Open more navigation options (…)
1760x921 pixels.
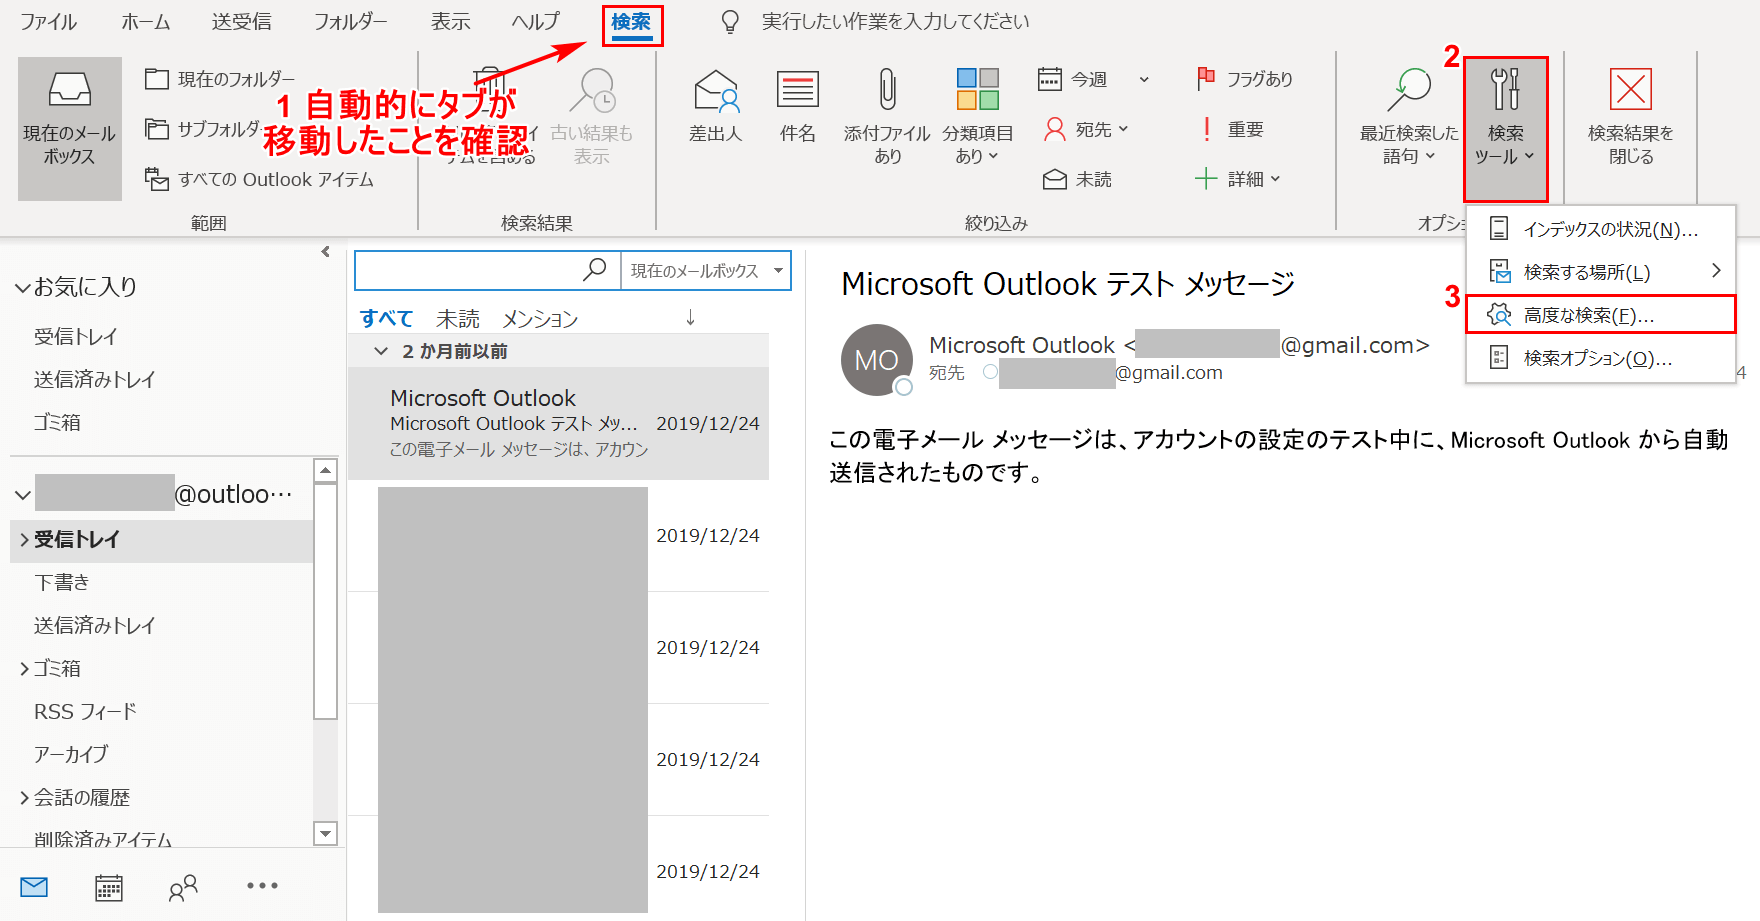262,885
